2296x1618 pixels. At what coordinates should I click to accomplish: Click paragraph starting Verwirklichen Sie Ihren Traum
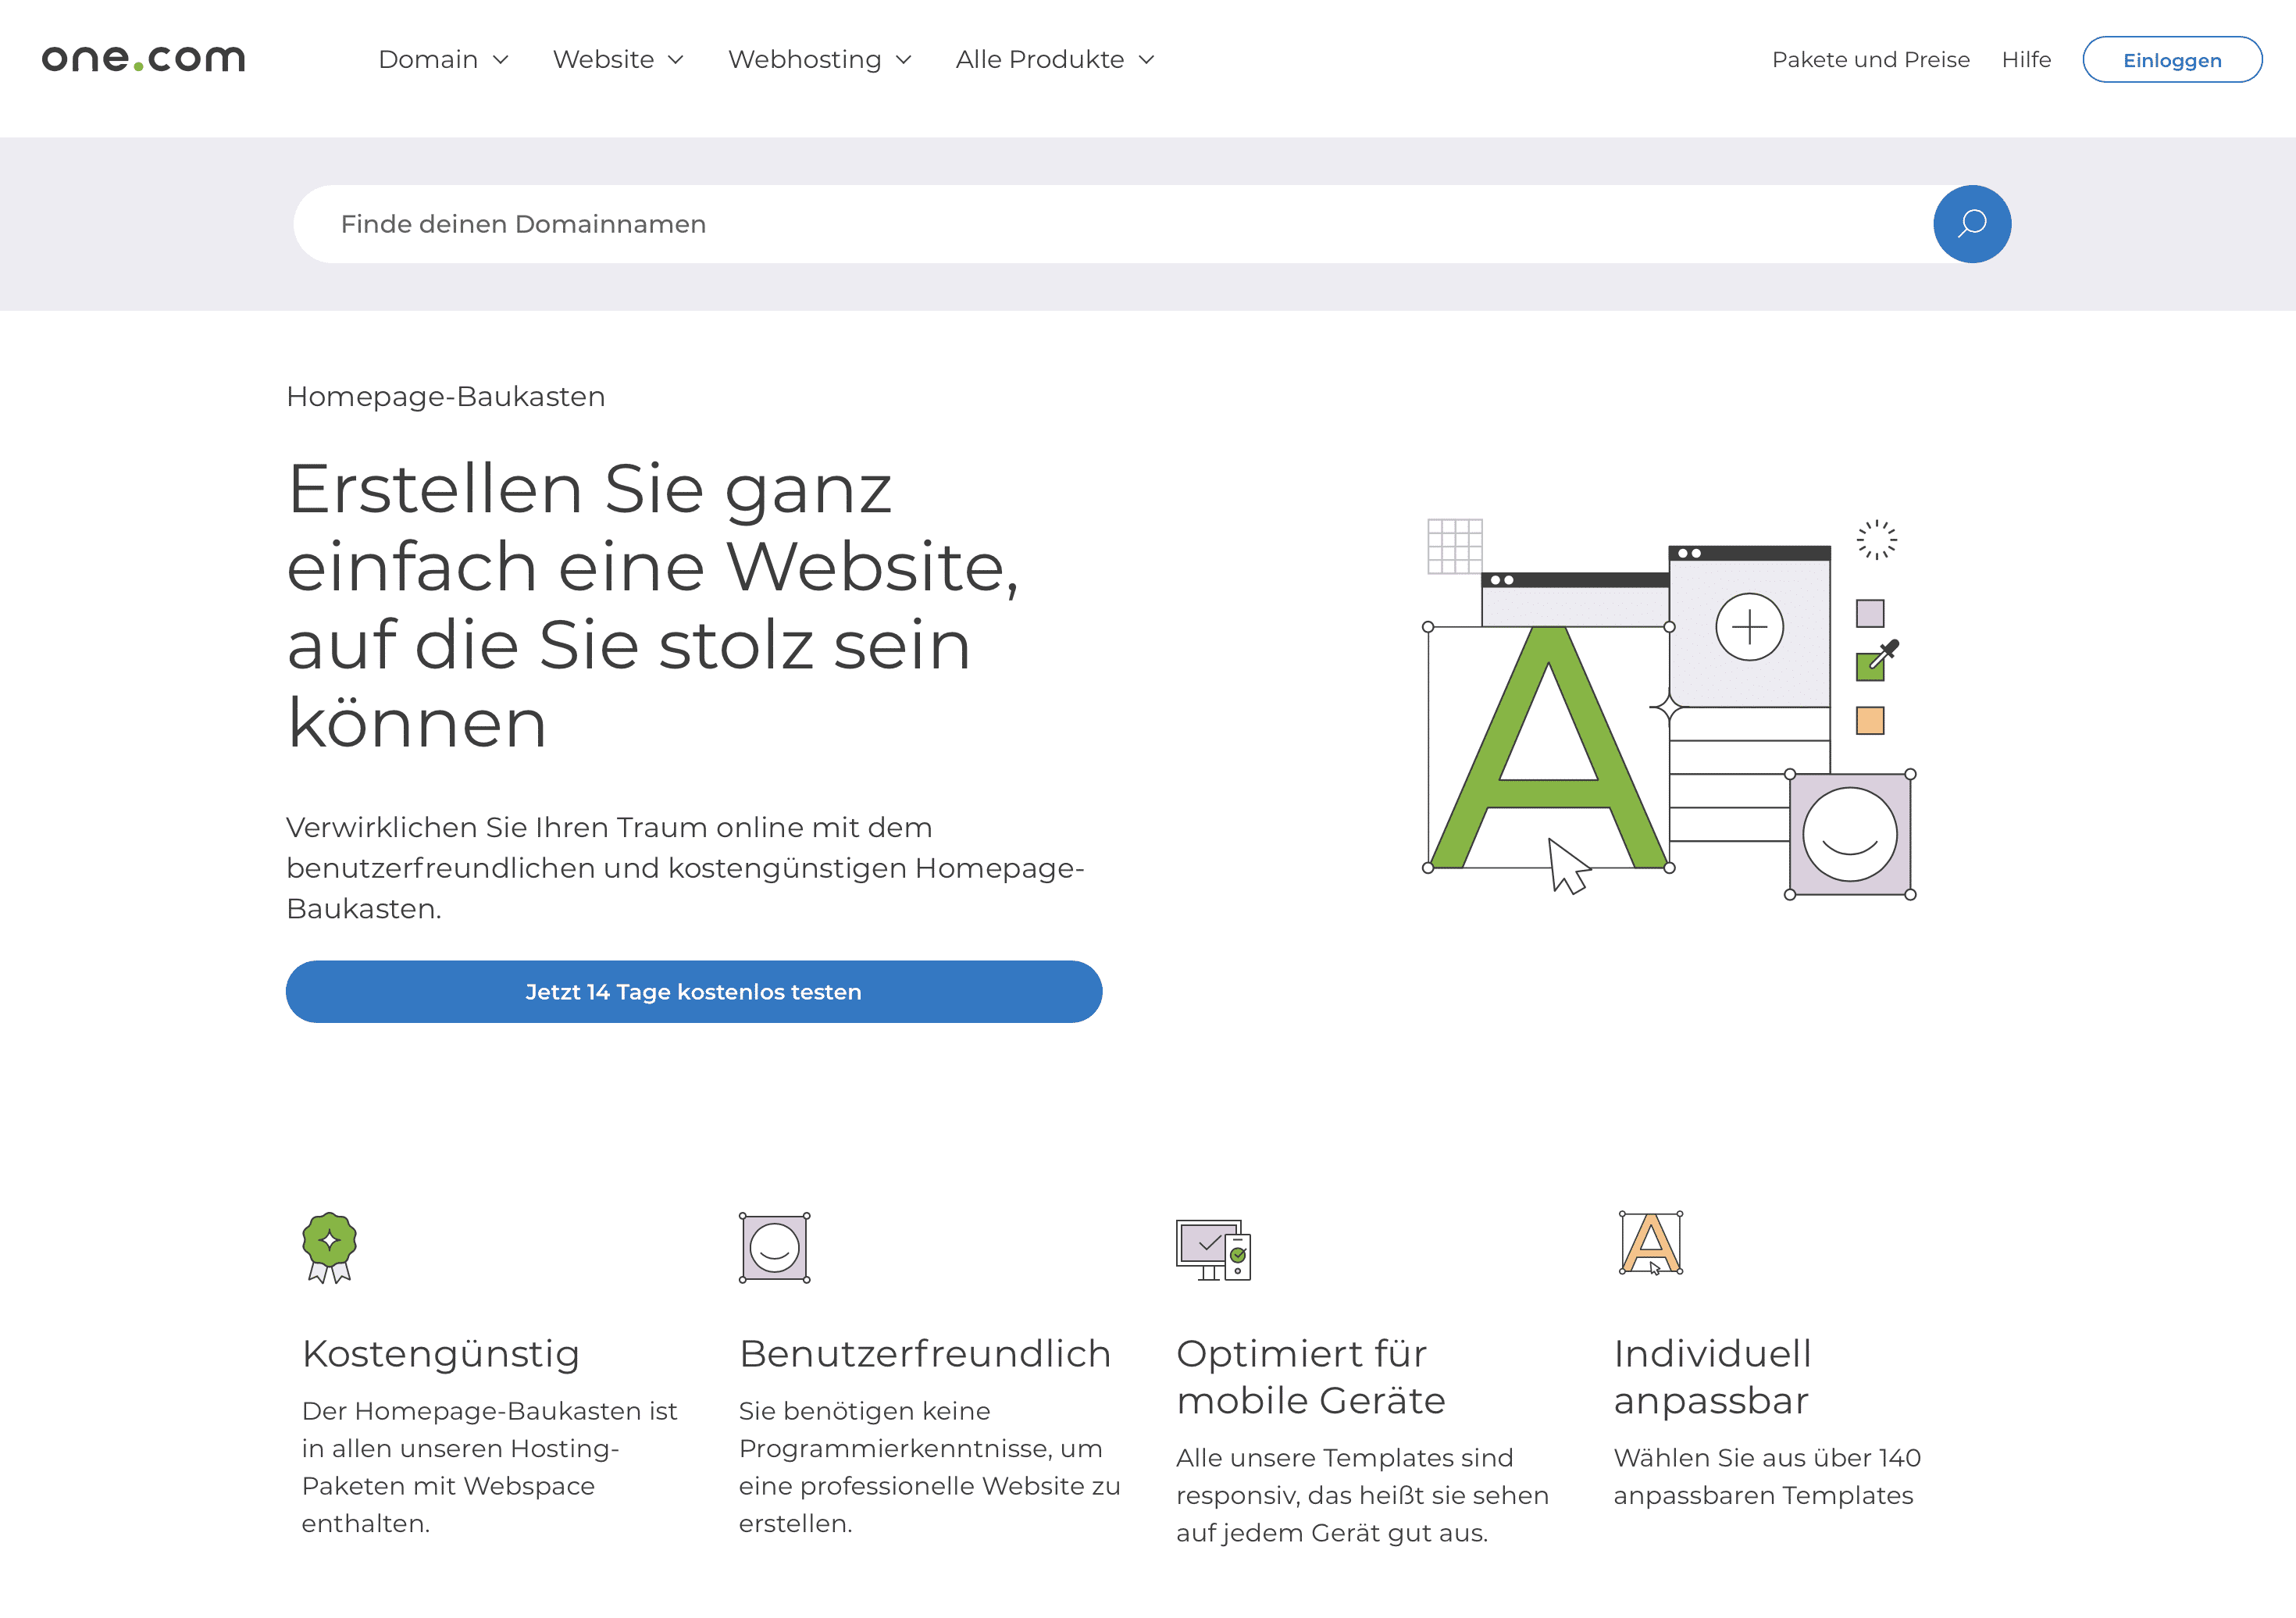coord(685,867)
